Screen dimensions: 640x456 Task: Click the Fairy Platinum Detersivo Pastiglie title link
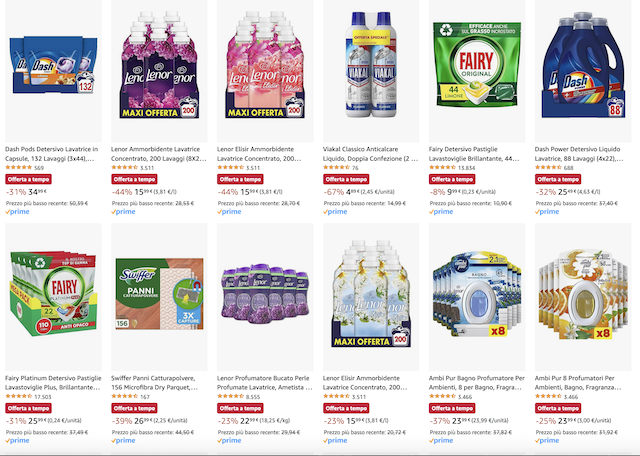point(53,383)
